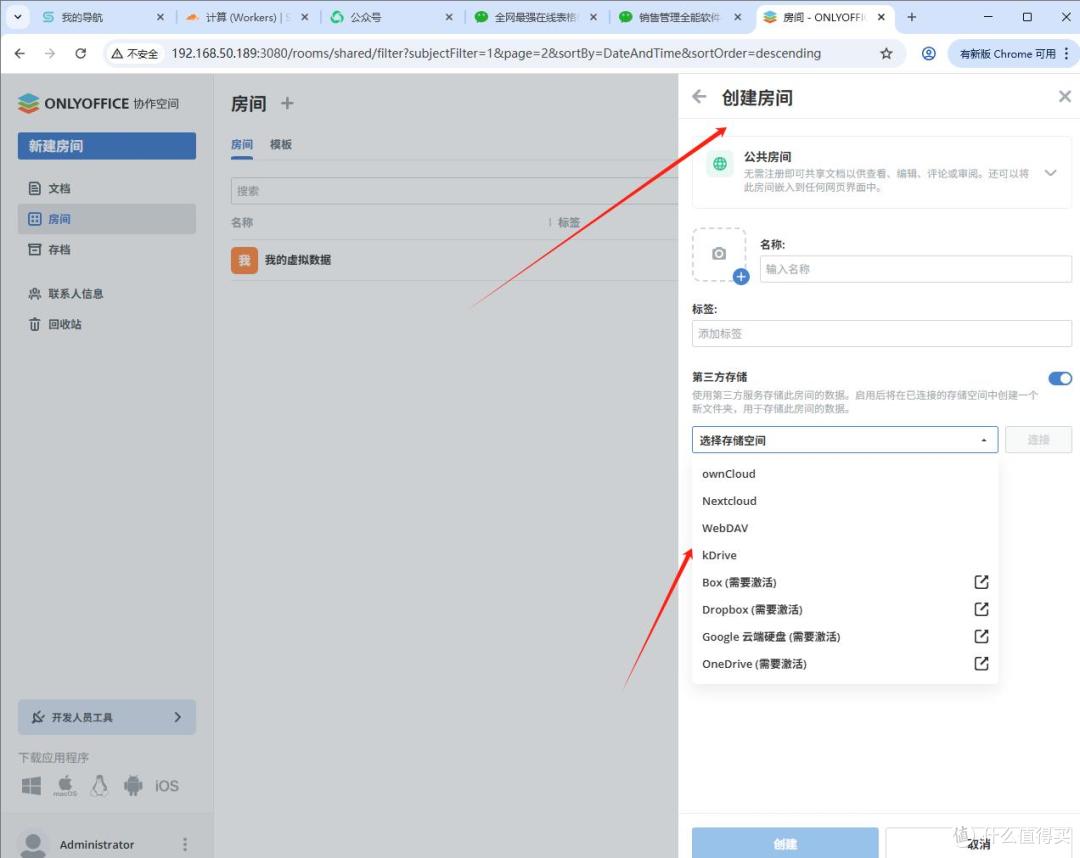Select Nextcloud storage option
This screenshot has height=858, width=1080.
tap(844, 501)
